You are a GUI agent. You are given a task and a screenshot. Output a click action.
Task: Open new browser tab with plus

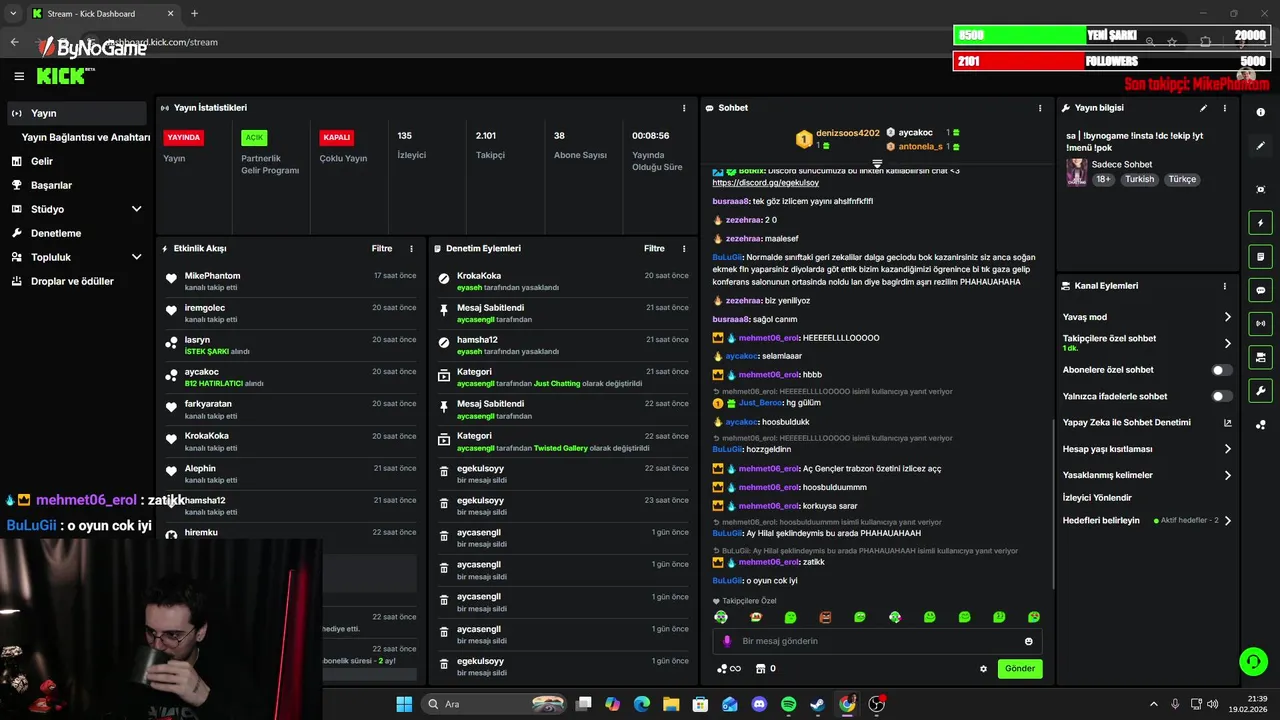pyautogui.click(x=194, y=13)
